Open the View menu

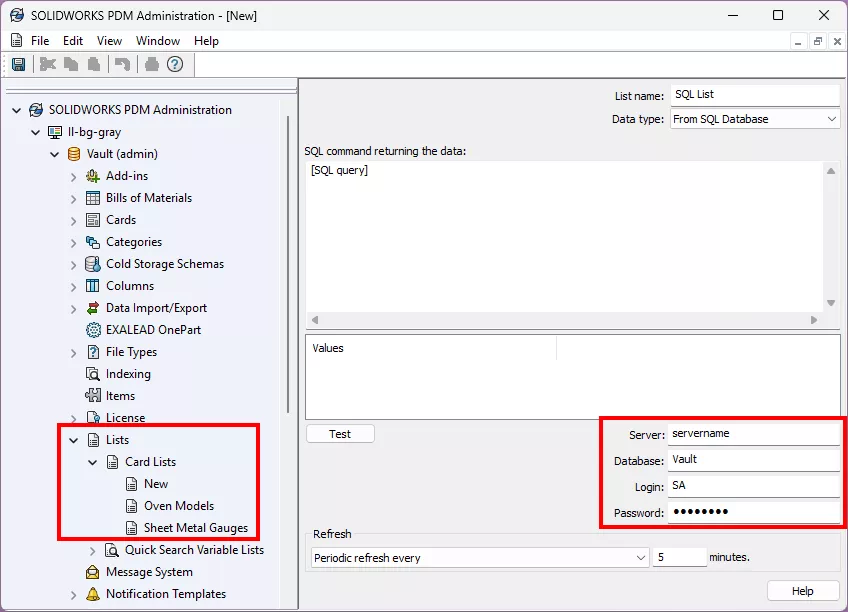(109, 41)
